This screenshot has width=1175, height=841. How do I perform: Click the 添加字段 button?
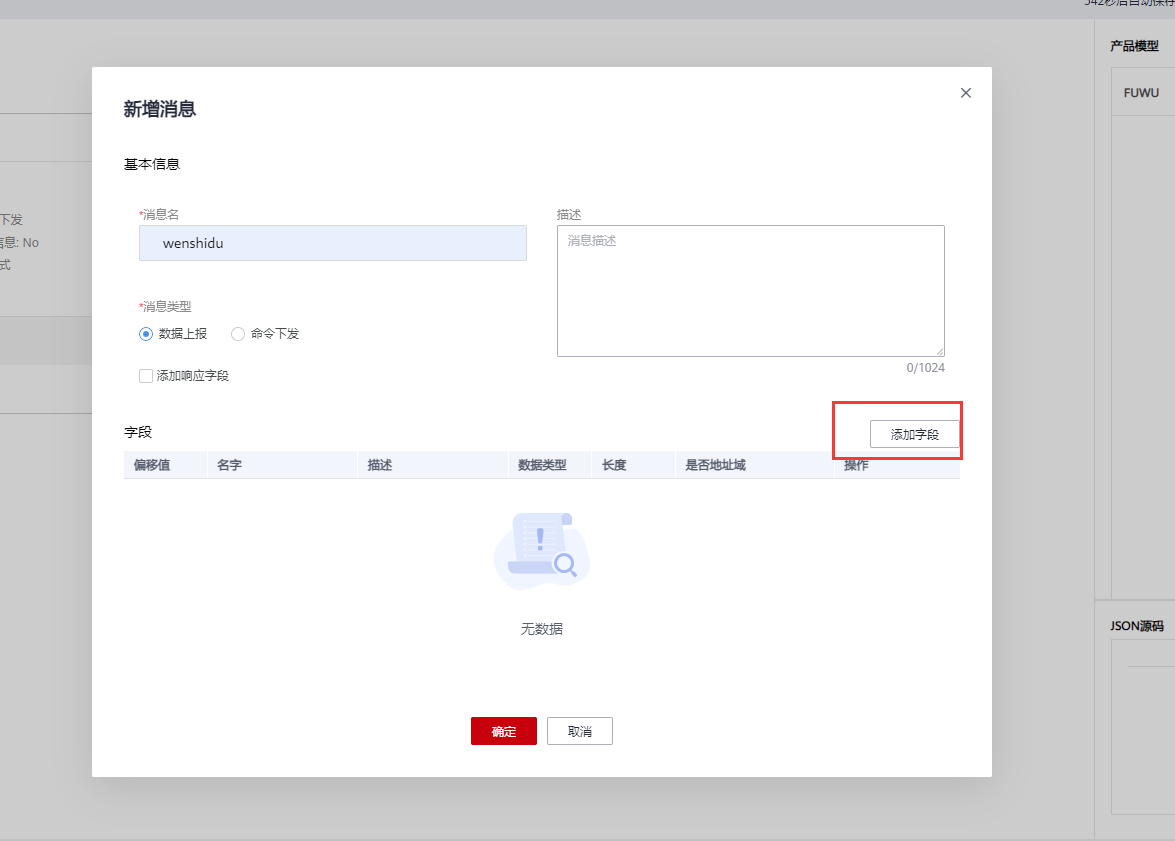pyautogui.click(x=914, y=434)
